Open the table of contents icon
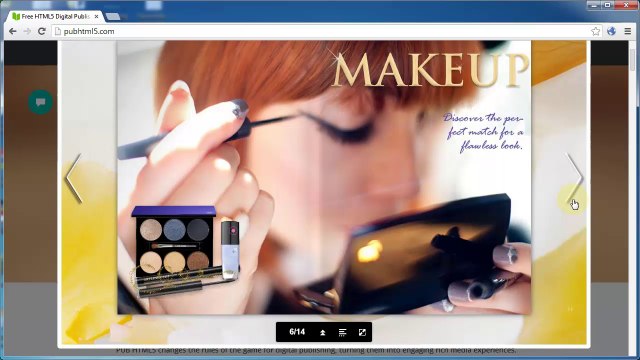The height and width of the screenshot is (360, 640). pyautogui.click(x=342, y=333)
